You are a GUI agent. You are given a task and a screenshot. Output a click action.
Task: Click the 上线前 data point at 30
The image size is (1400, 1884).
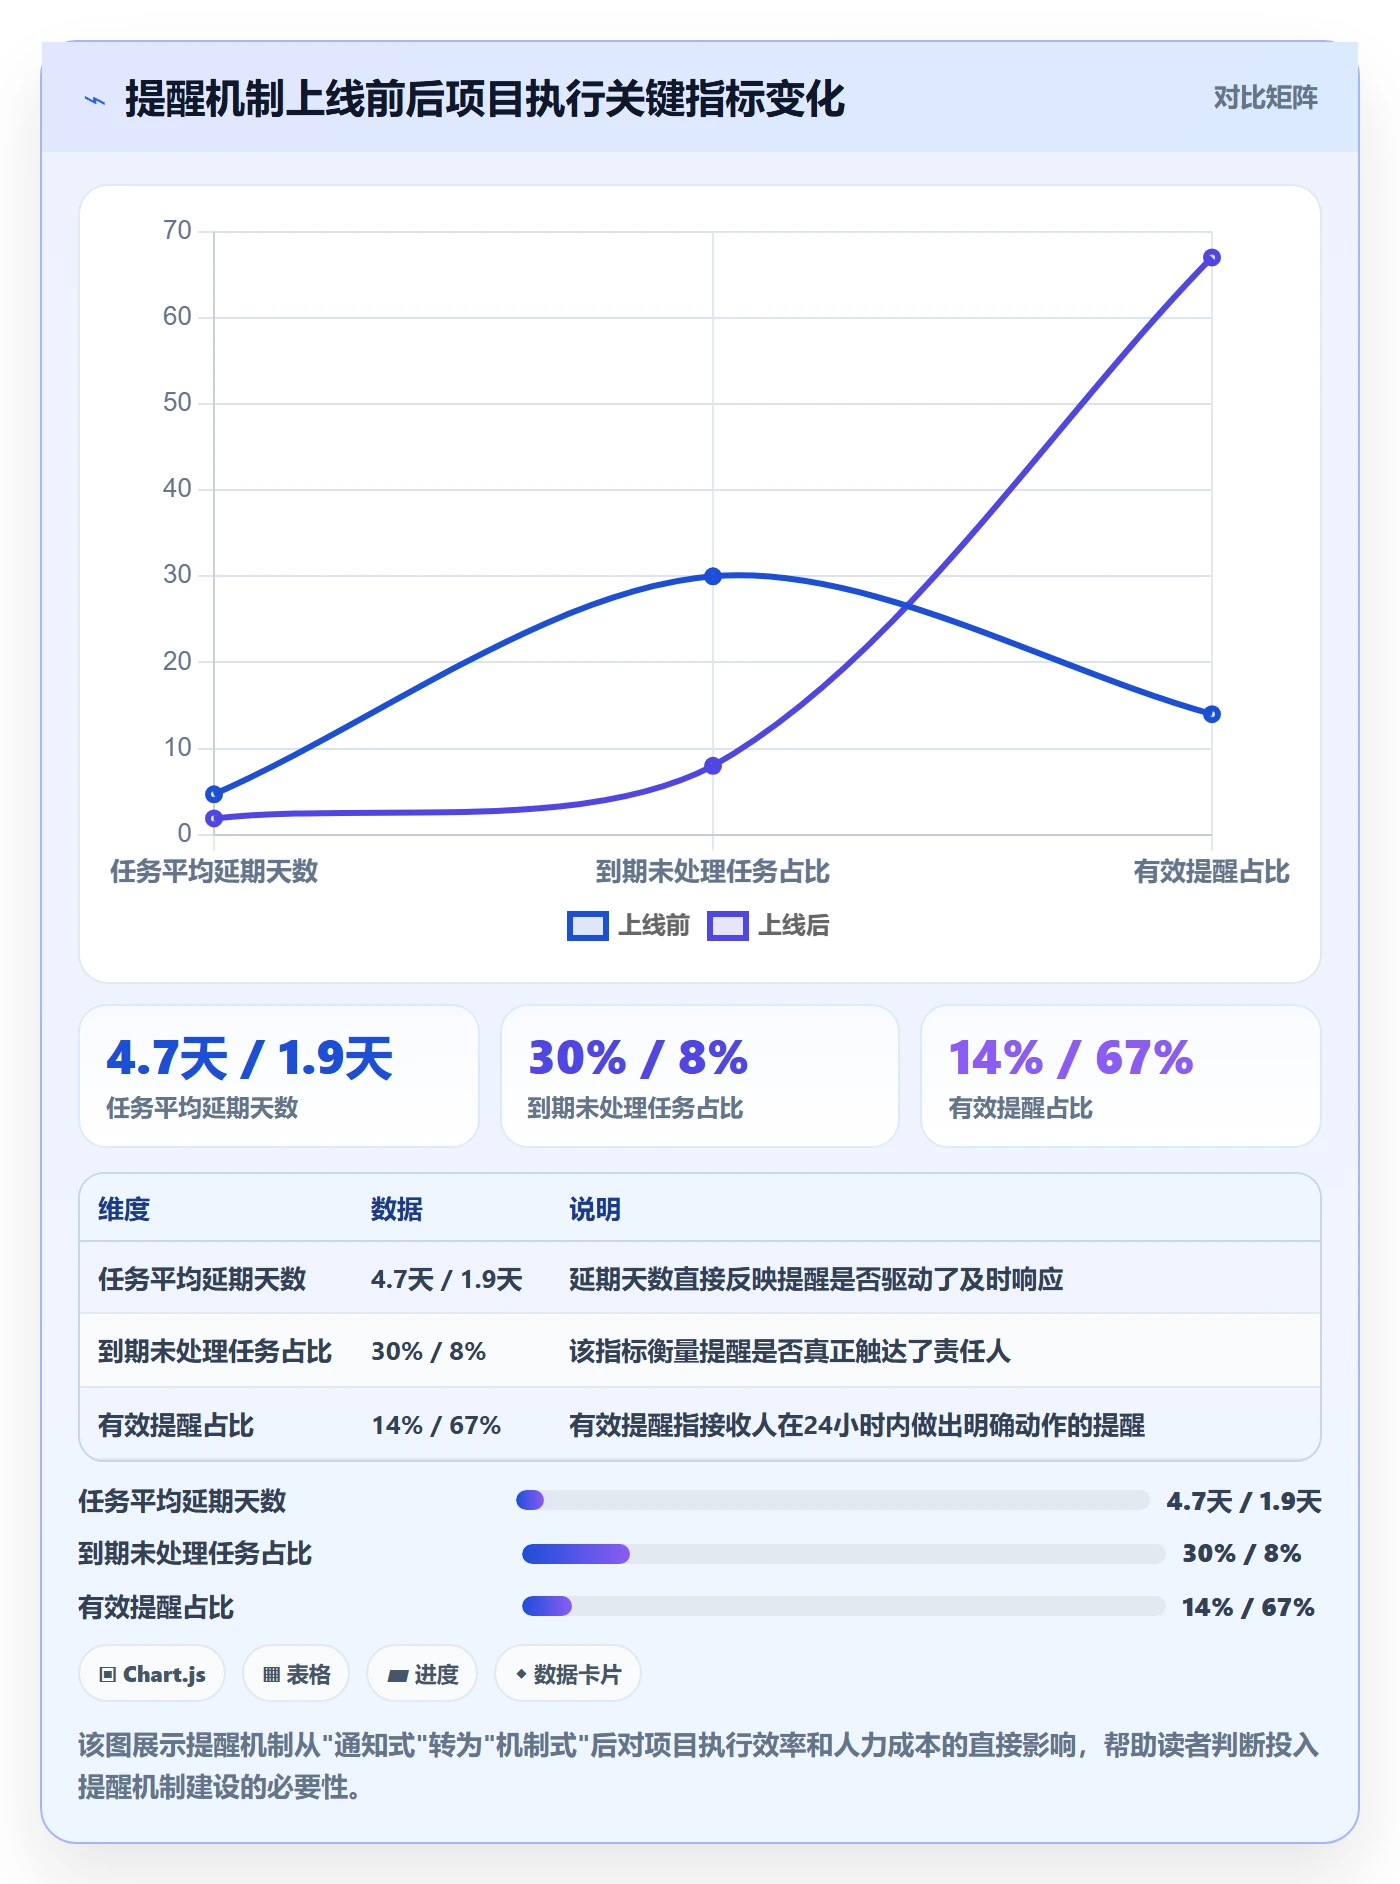pyautogui.click(x=713, y=576)
